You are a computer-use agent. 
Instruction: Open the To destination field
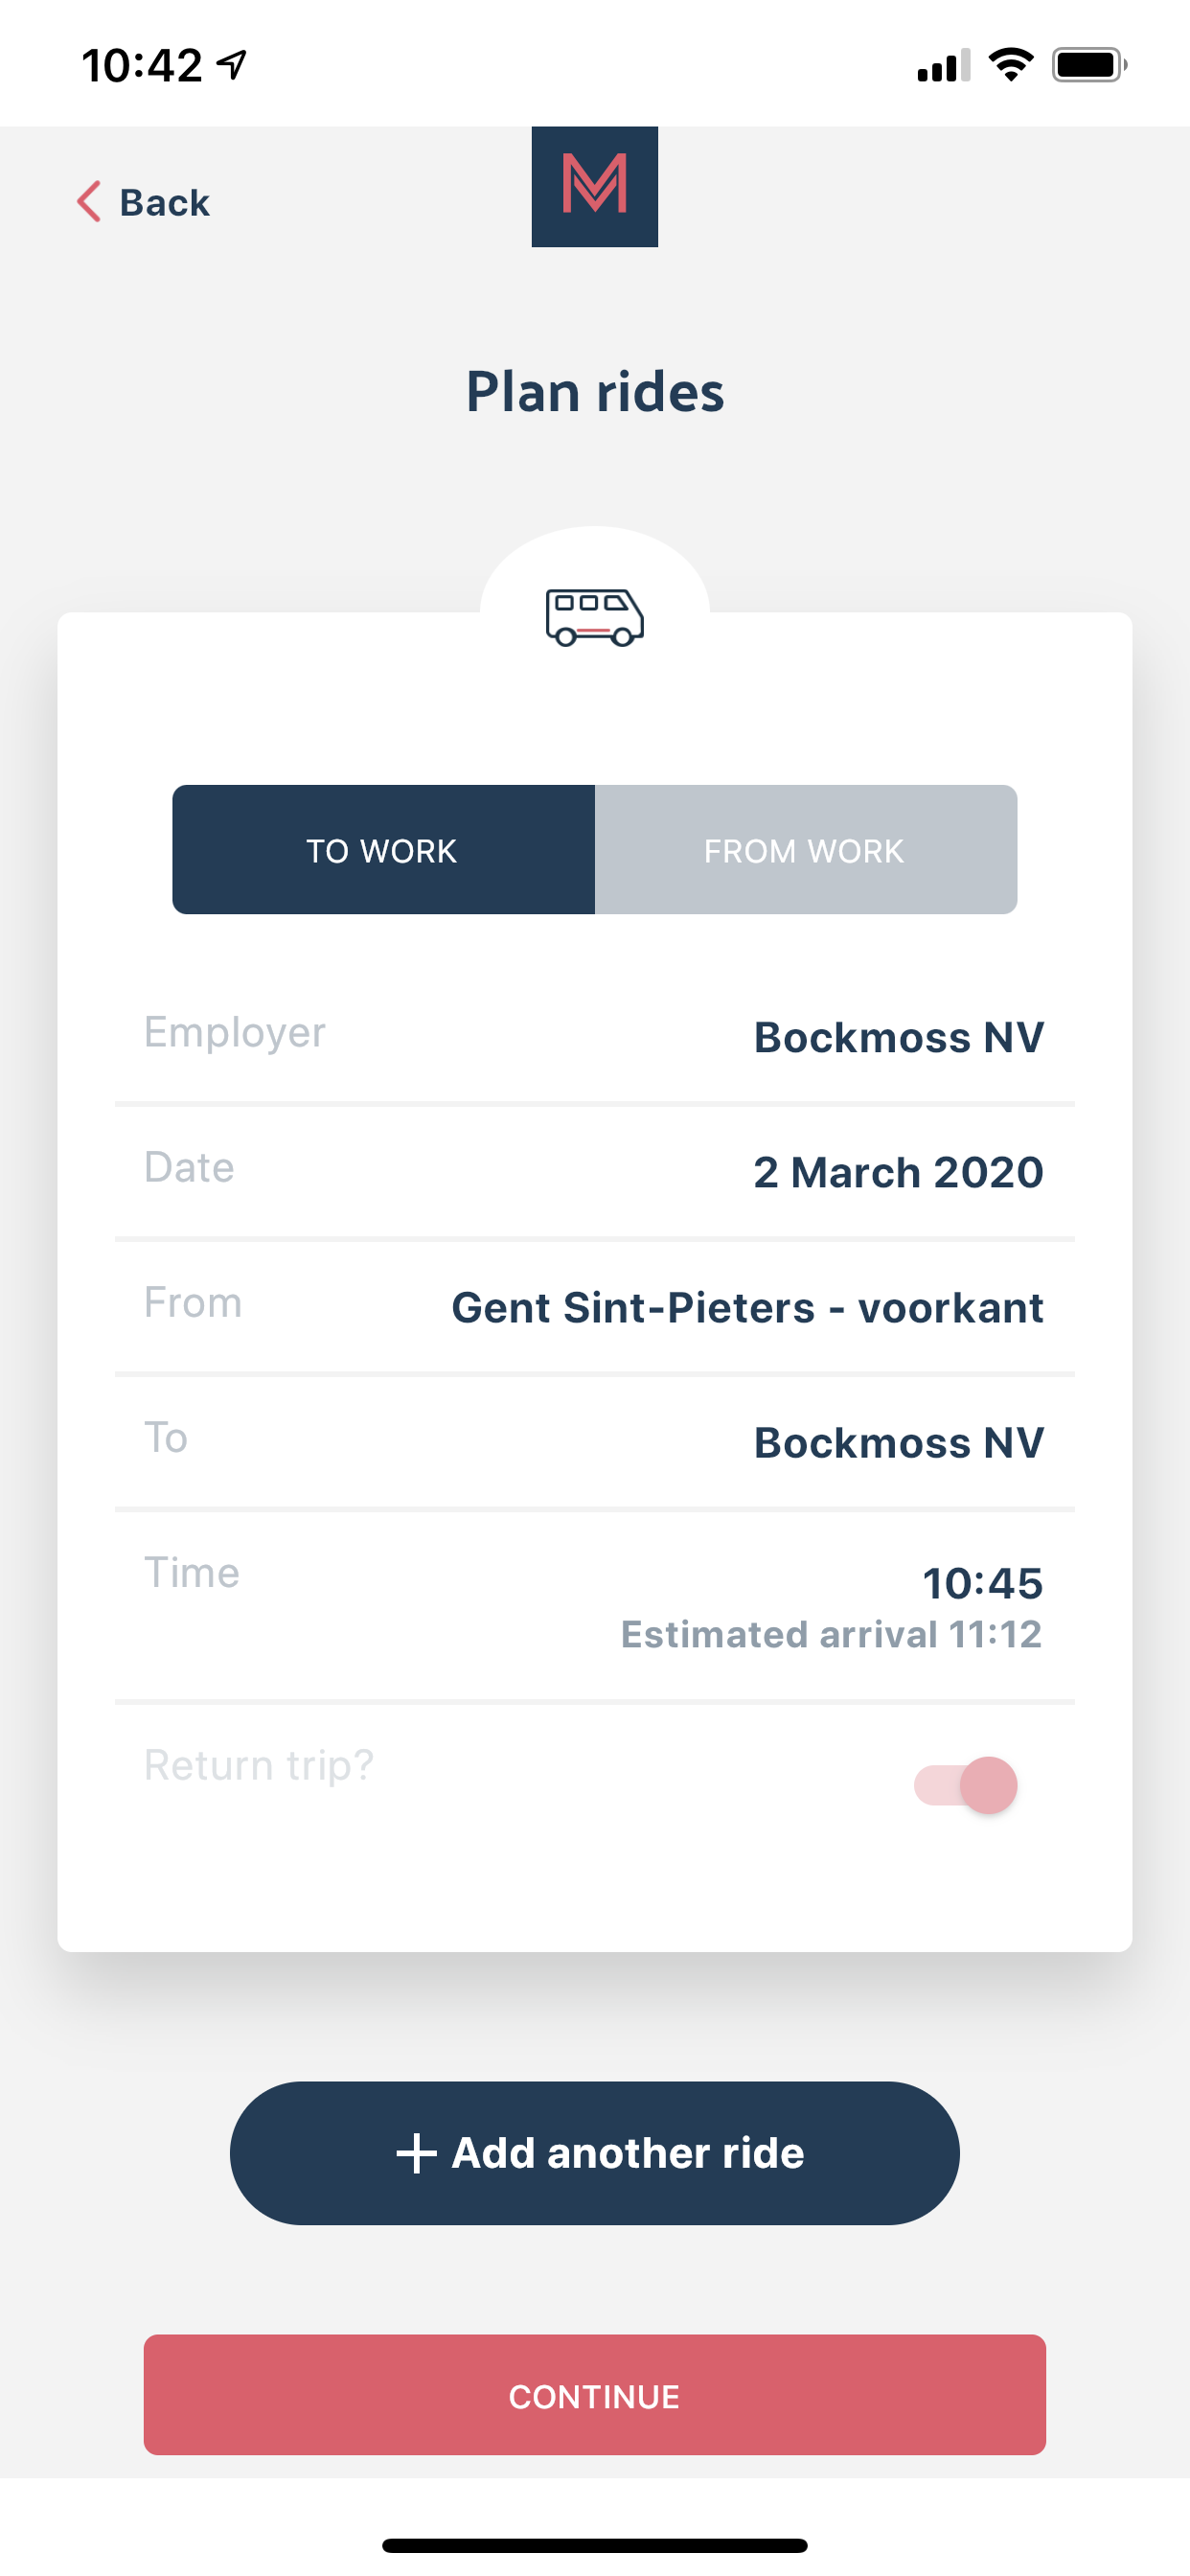(594, 1442)
